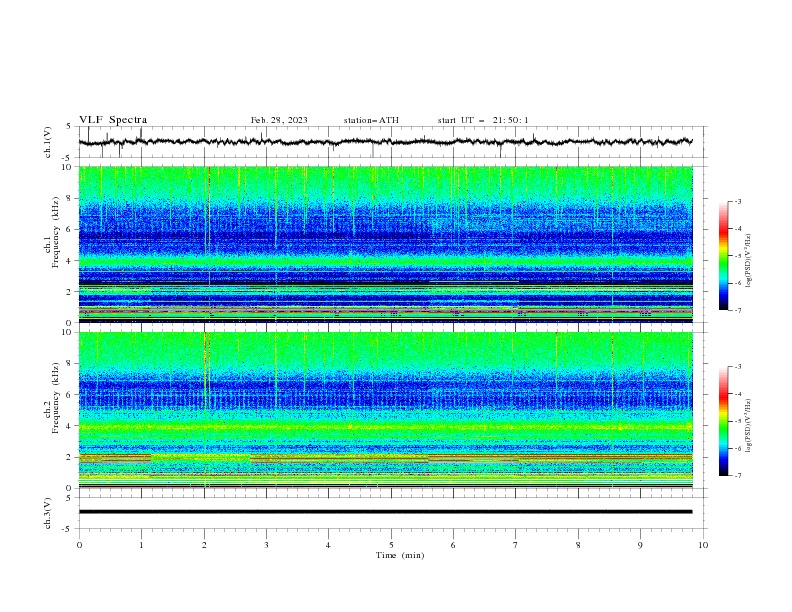Image resolution: width=792 pixels, height=612 pixels.
Task: Click the ch.3 flat waveform trace
Action: 385,512
